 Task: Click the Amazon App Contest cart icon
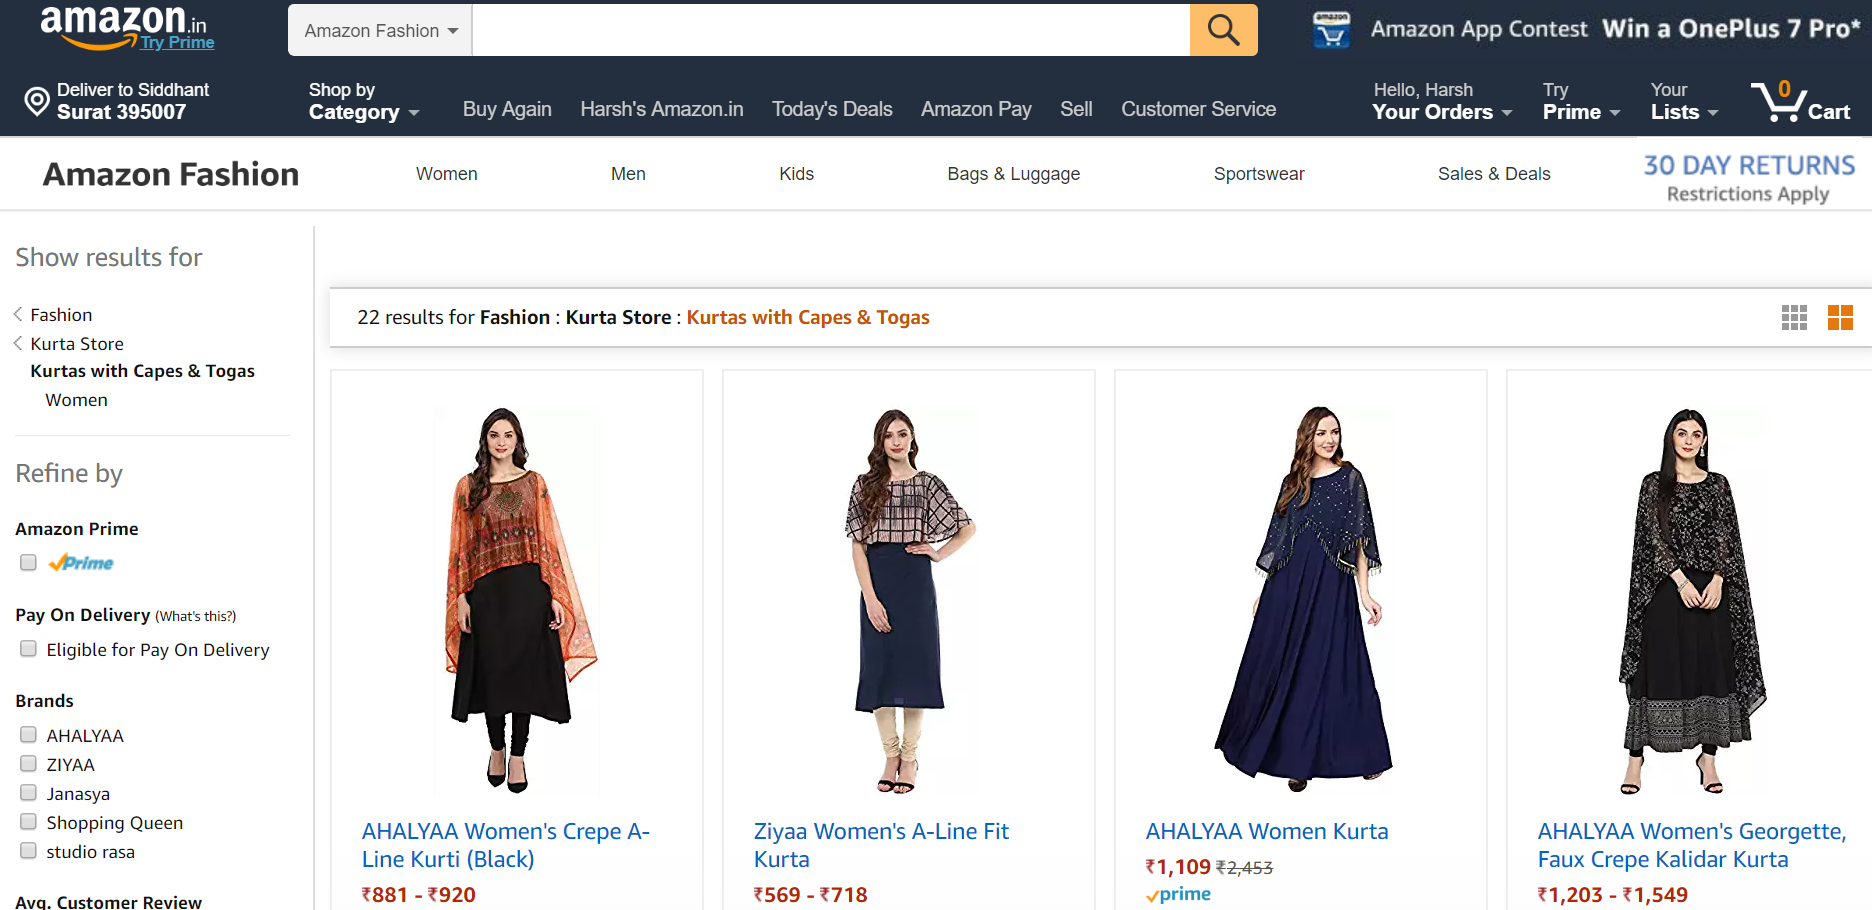click(1331, 30)
